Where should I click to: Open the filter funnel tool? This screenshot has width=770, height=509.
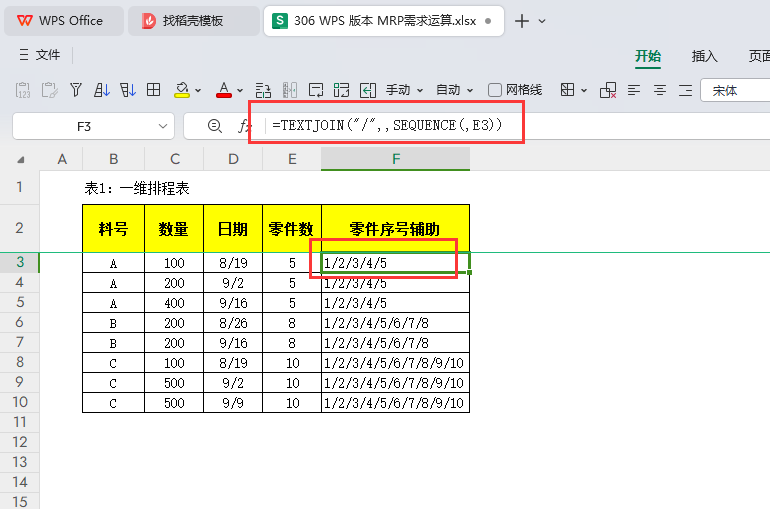point(76,90)
